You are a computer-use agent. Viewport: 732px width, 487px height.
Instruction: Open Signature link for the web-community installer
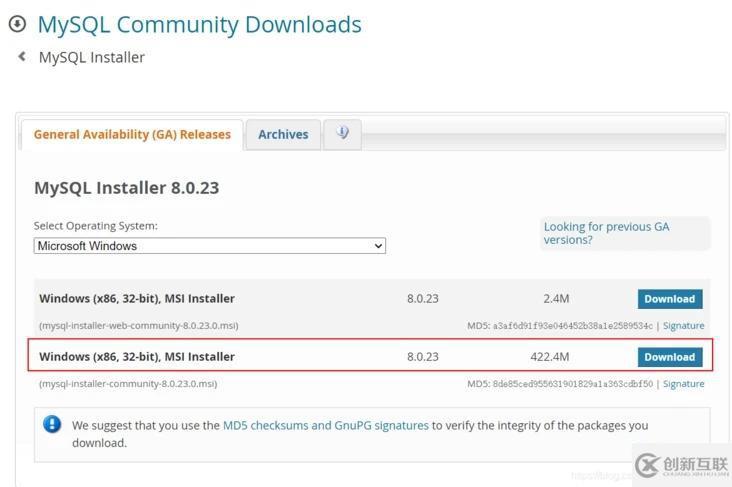pyautogui.click(x=683, y=325)
